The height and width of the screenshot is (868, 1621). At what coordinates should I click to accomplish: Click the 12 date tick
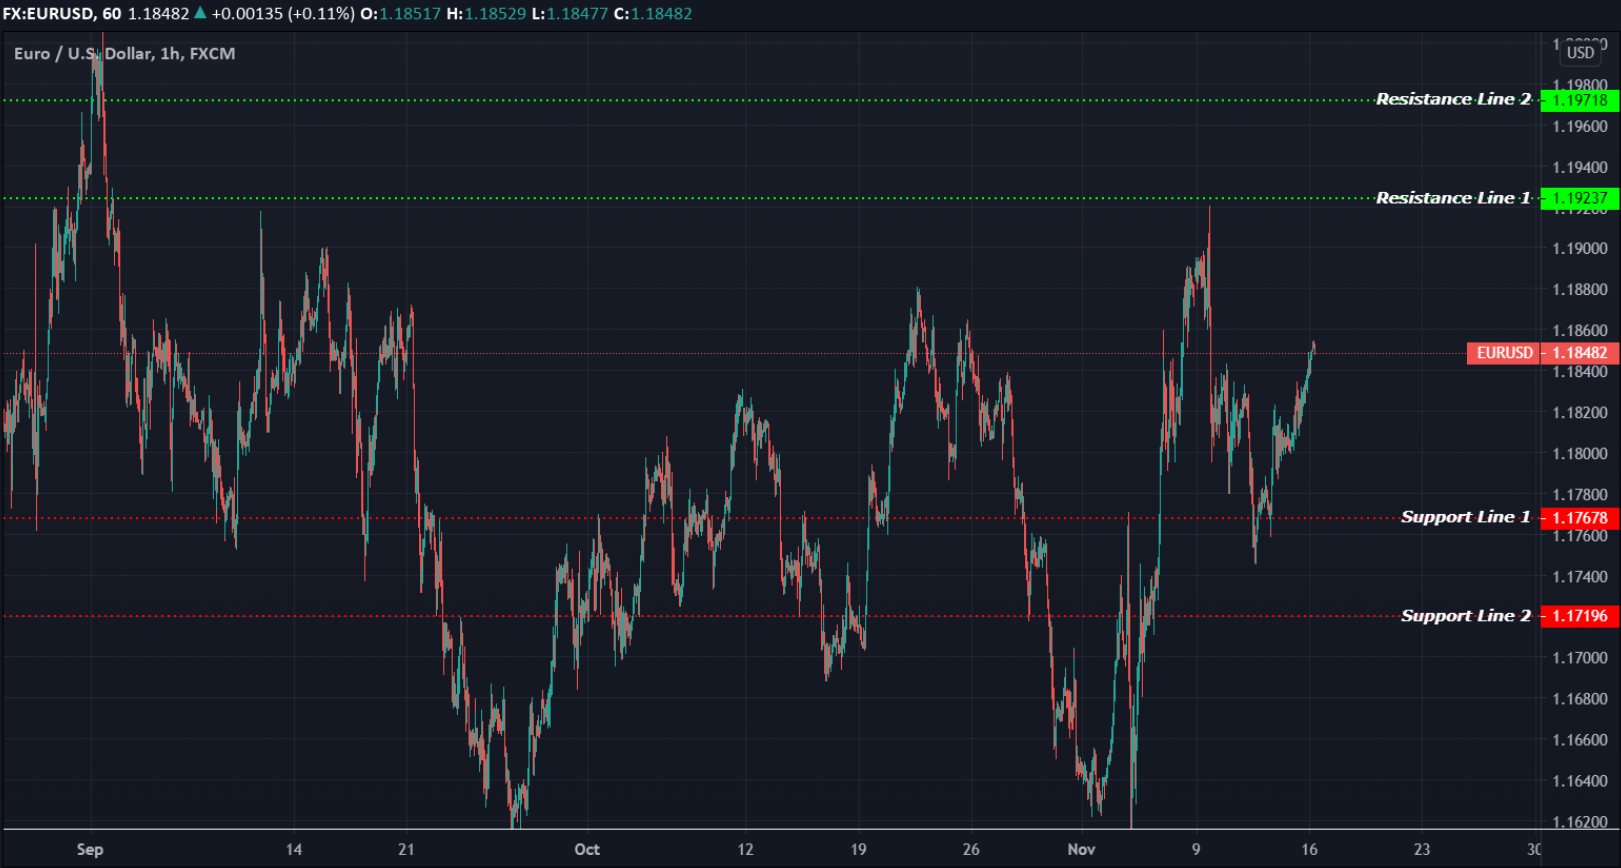click(x=745, y=849)
